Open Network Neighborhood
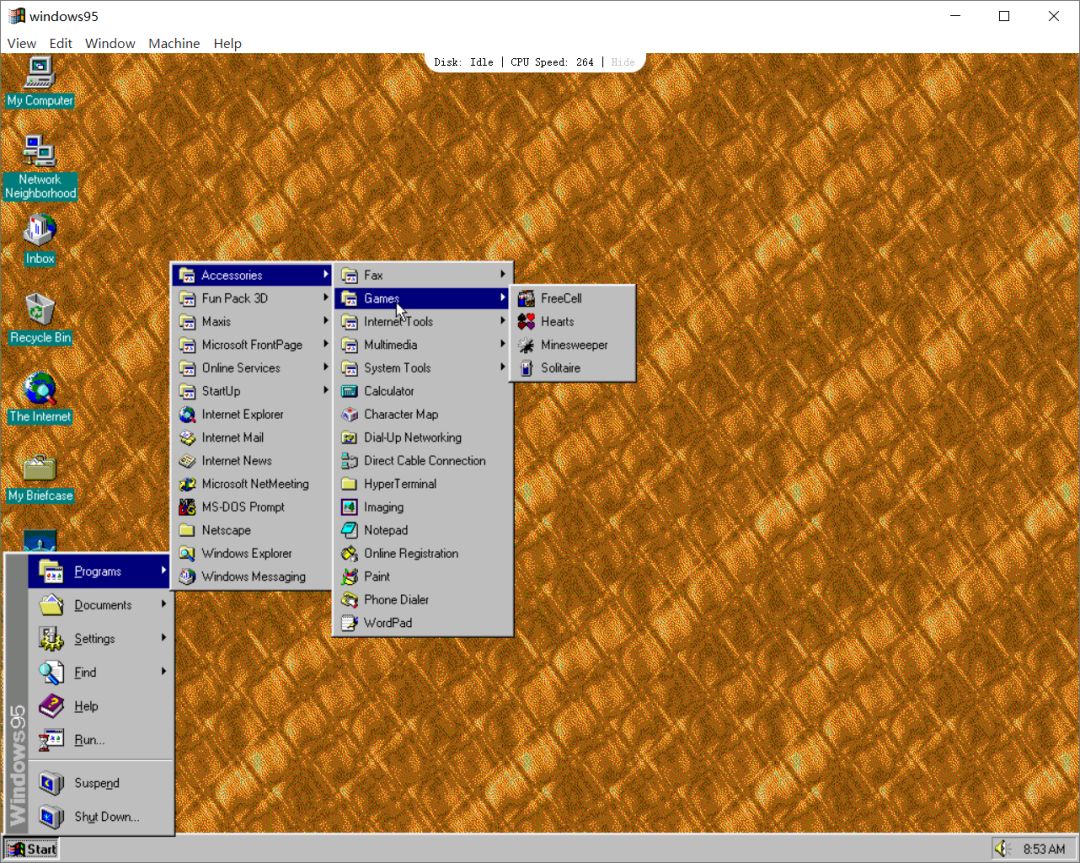This screenshot has height=863, width=1080. pyautogui.click(x=40, y=155)
